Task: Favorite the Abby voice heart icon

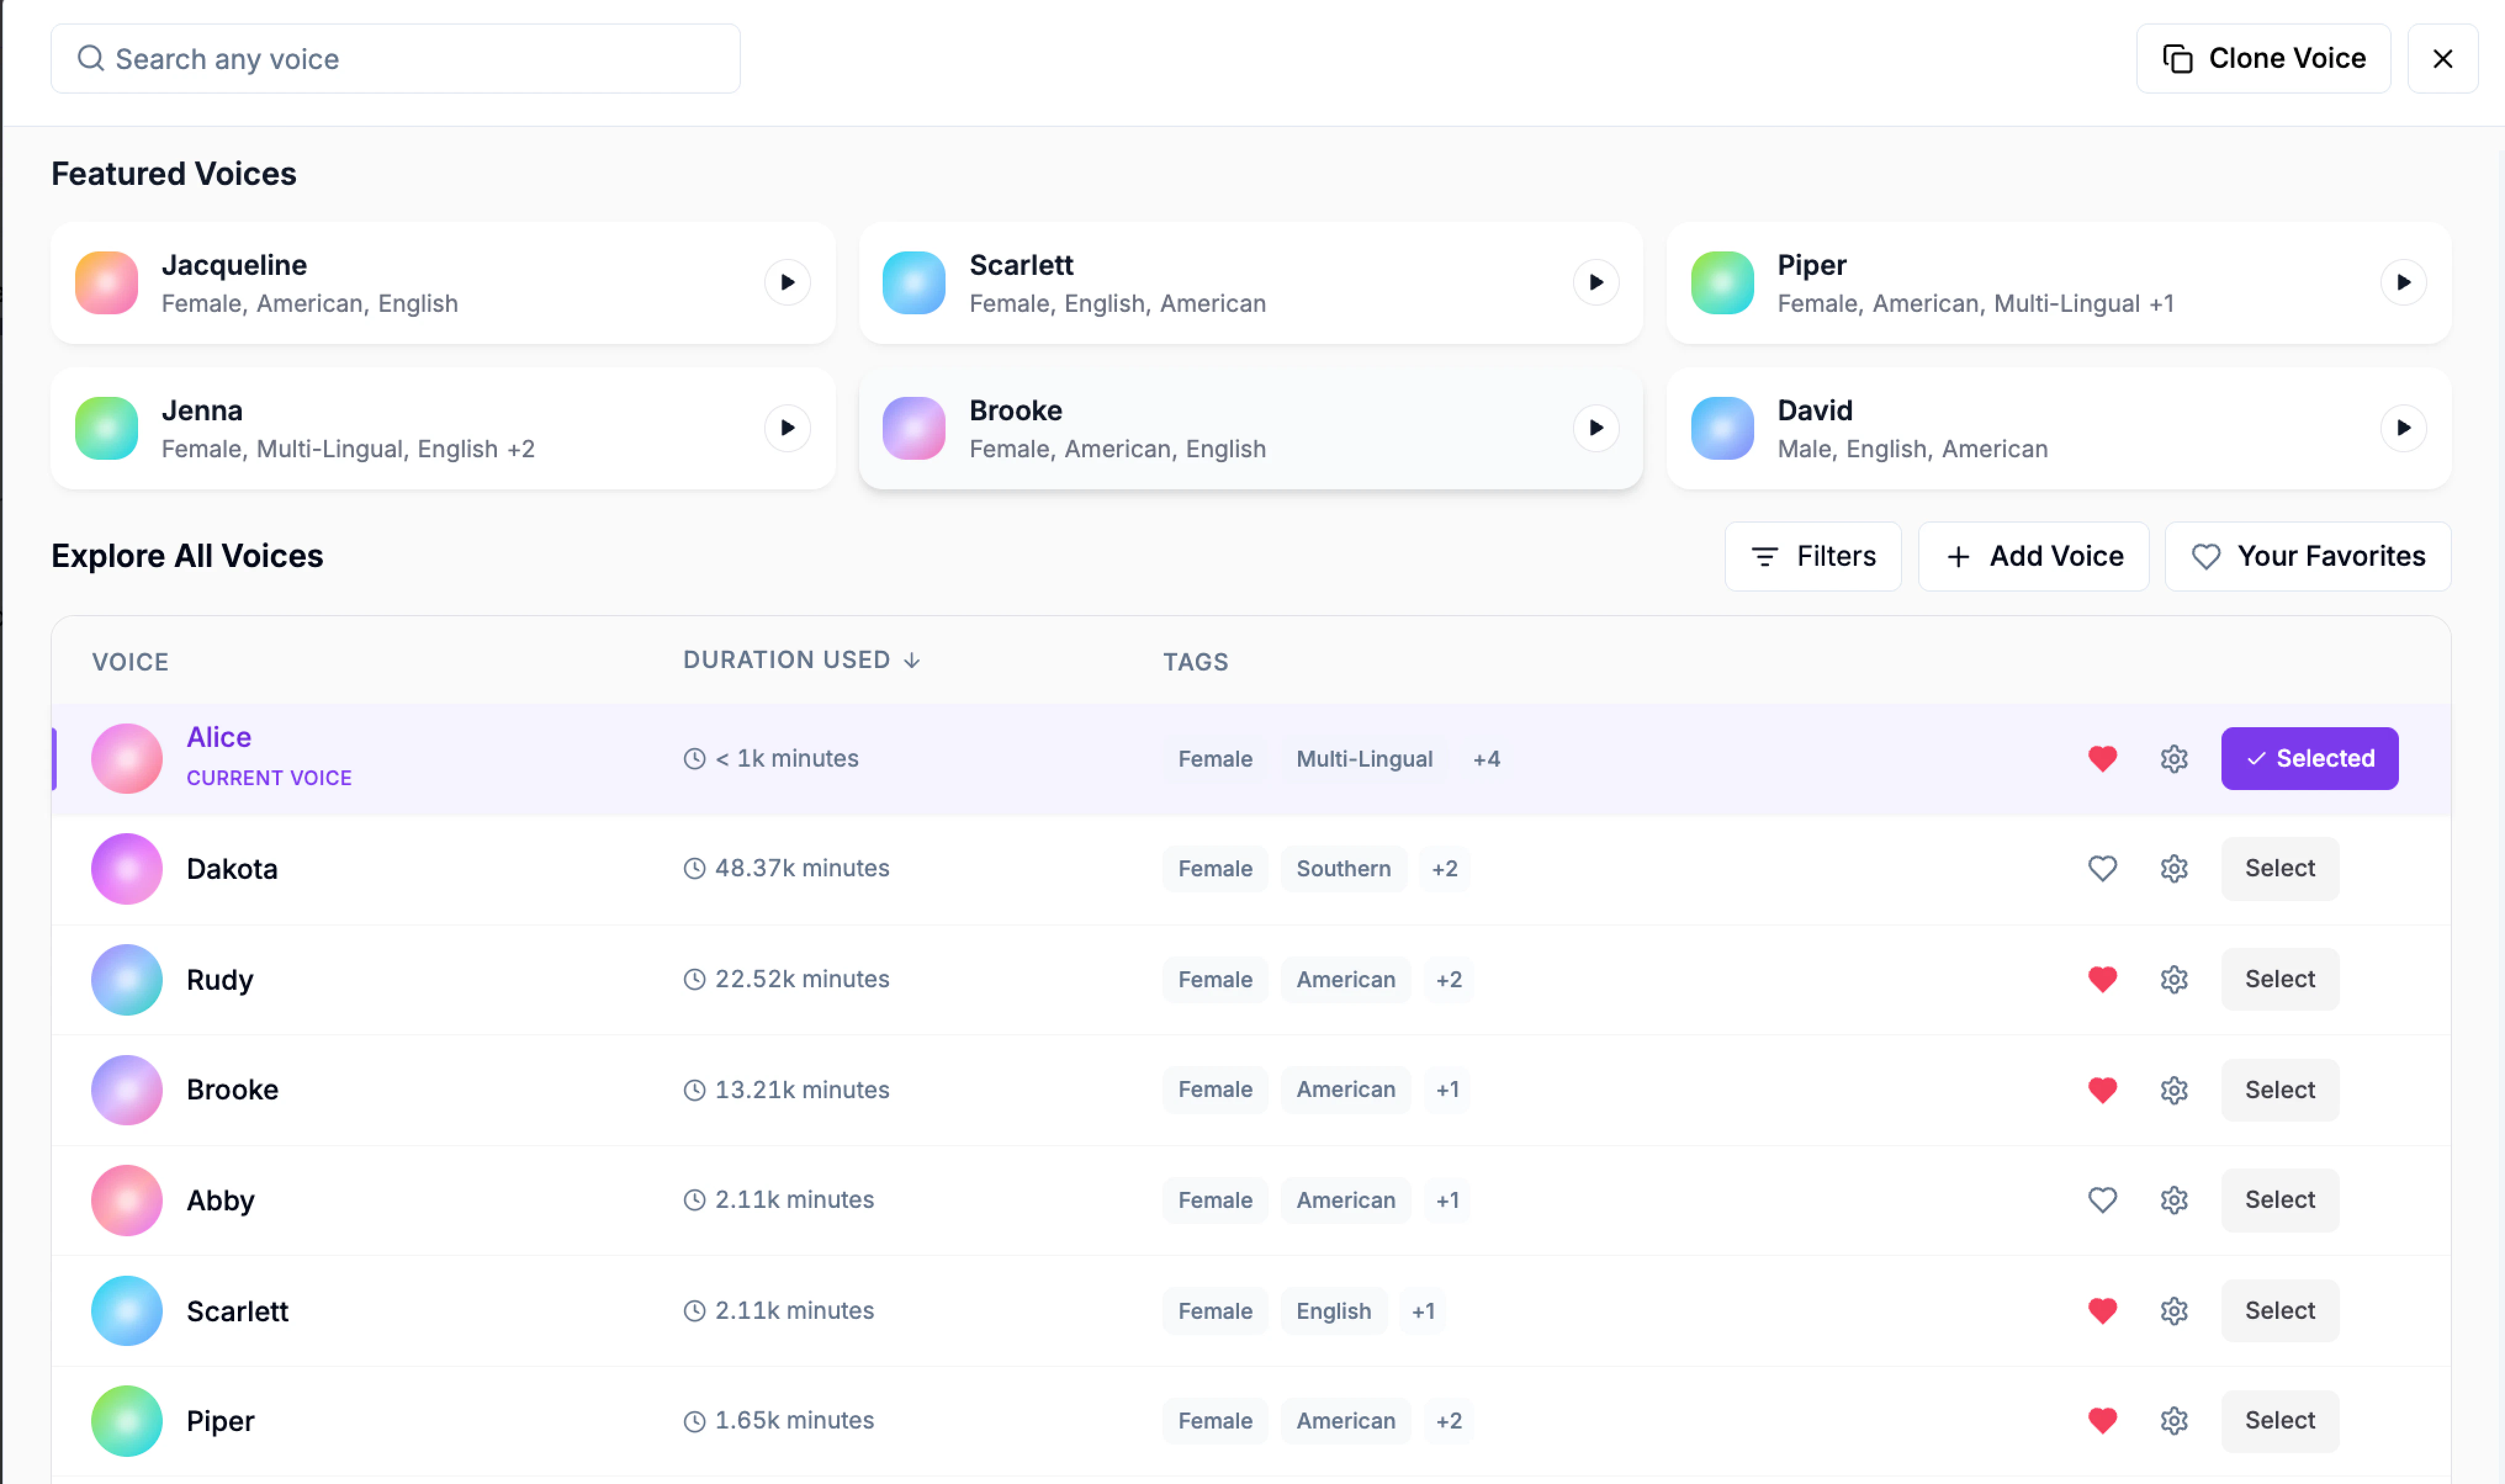Action: (x=2102, y=1200)
